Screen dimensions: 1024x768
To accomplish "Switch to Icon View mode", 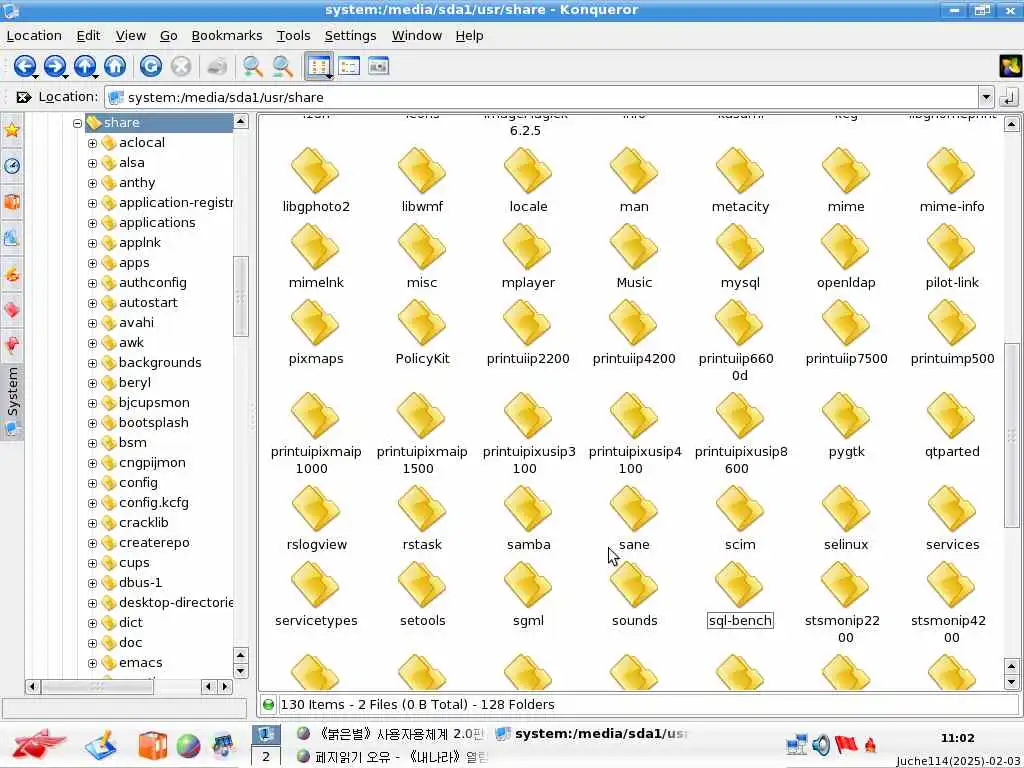I will point(319,66).
